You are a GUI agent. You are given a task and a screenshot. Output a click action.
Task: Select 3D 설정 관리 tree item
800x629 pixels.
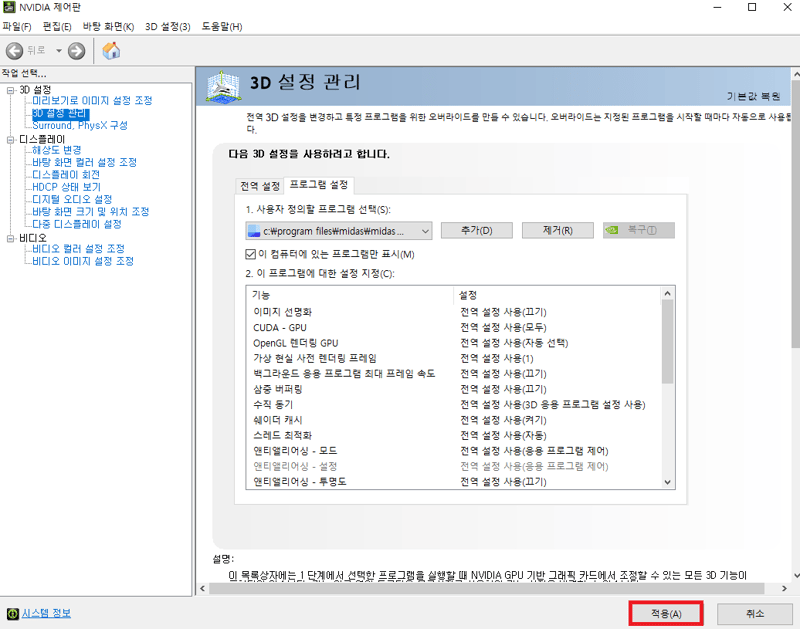coord(60,113)
